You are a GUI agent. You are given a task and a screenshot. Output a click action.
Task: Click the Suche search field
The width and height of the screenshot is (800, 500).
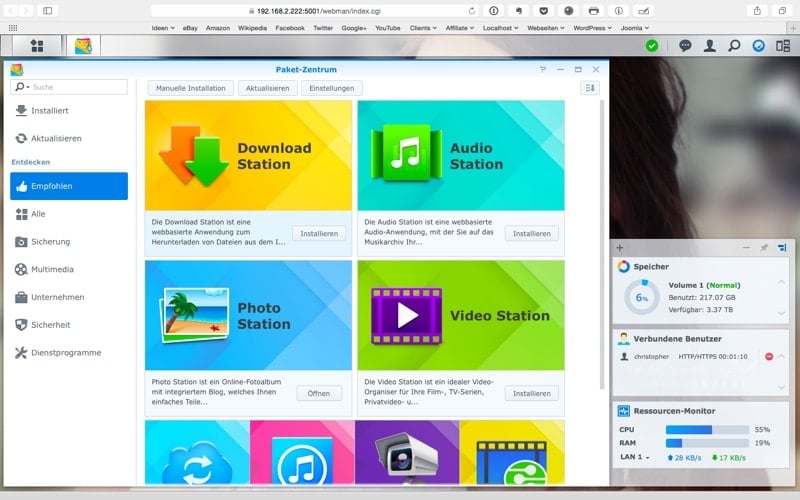[x=69, y=87]
